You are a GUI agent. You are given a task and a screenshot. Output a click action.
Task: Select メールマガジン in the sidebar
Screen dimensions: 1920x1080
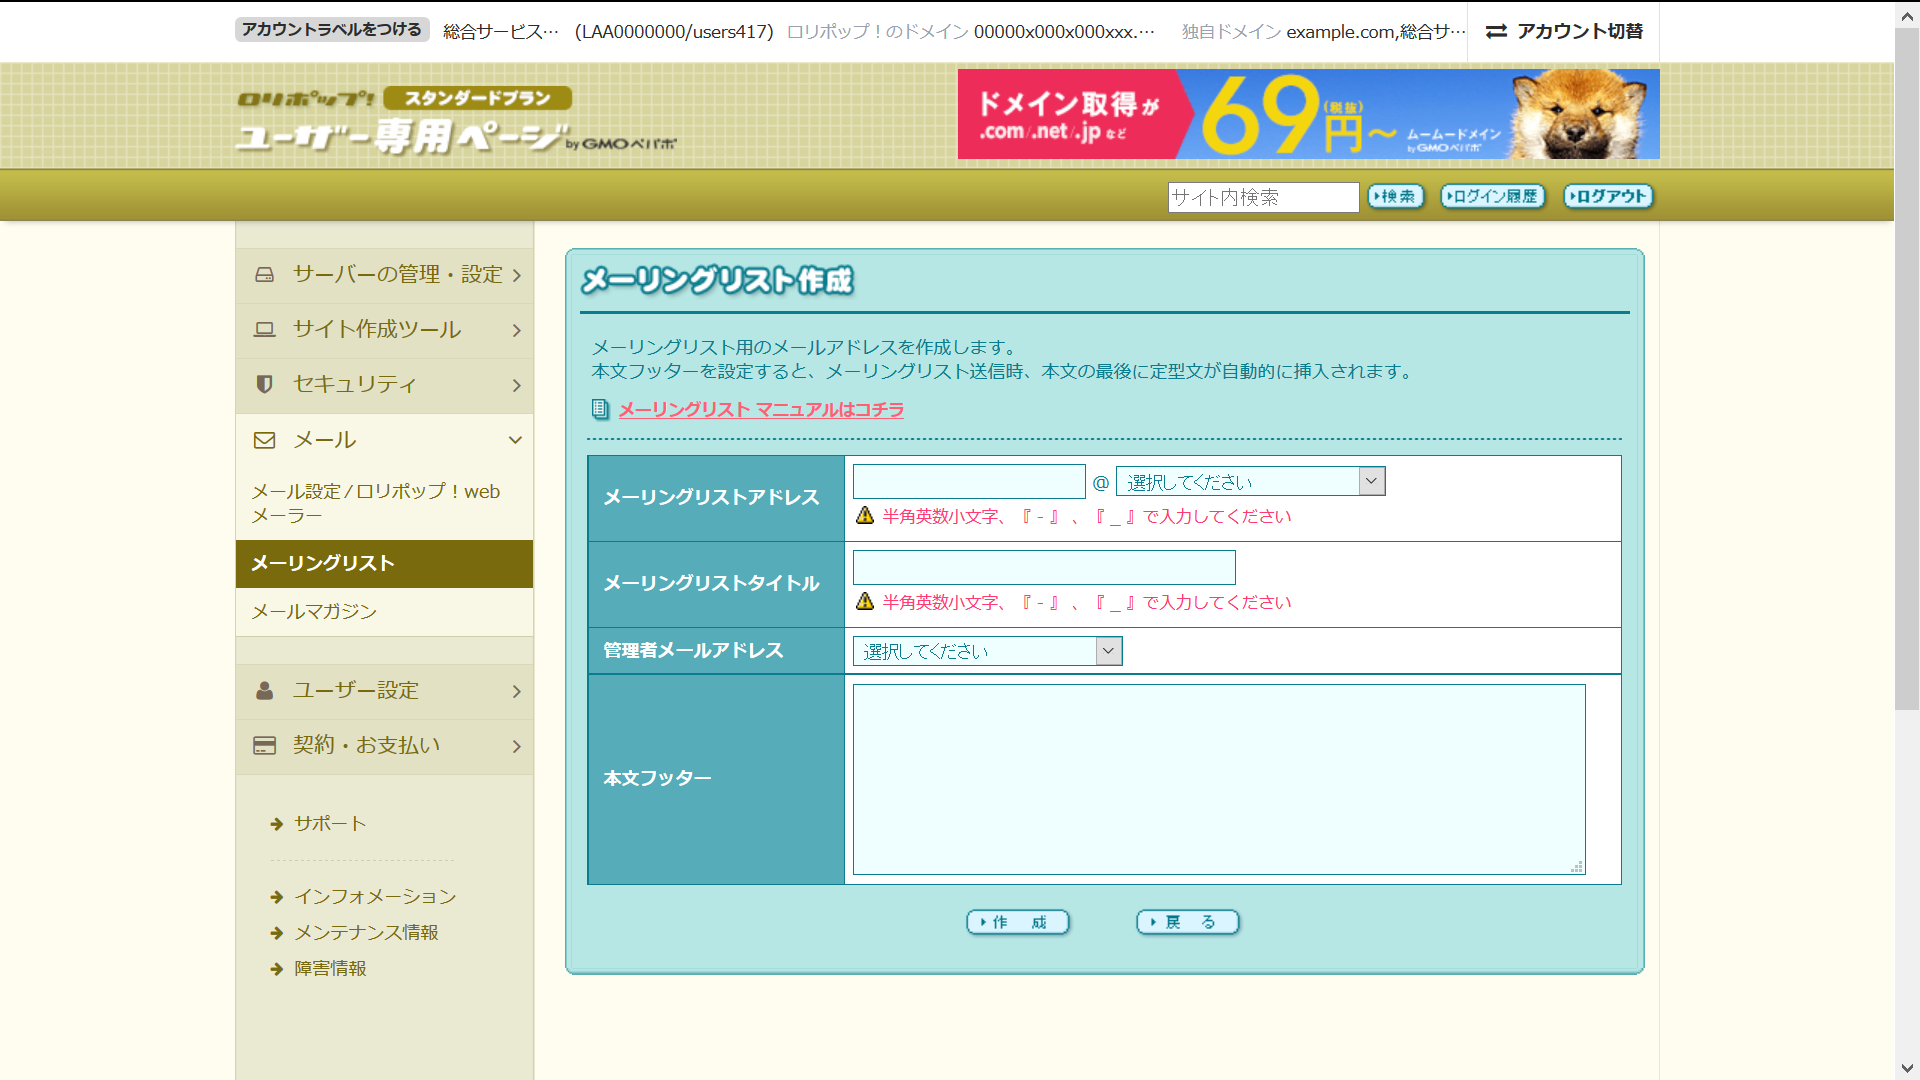point(314,612)
